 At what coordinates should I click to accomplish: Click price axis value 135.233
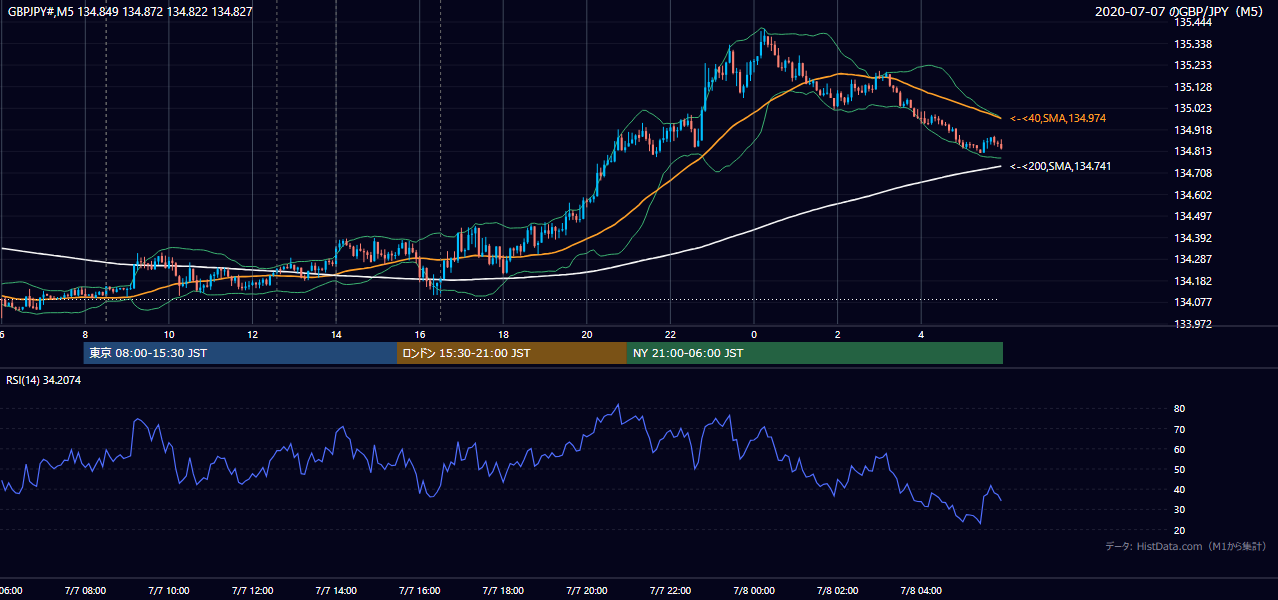click(1193, 65)
